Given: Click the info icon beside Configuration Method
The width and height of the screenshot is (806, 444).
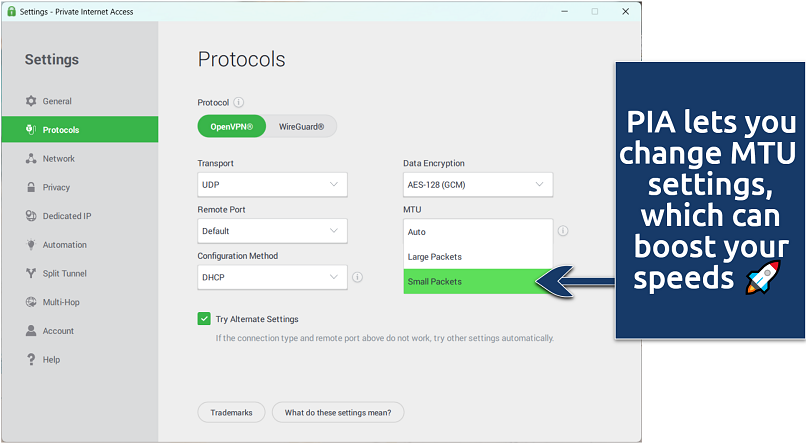Looking at the screenshot, I should pyautogui.click(x=357, y=277).
